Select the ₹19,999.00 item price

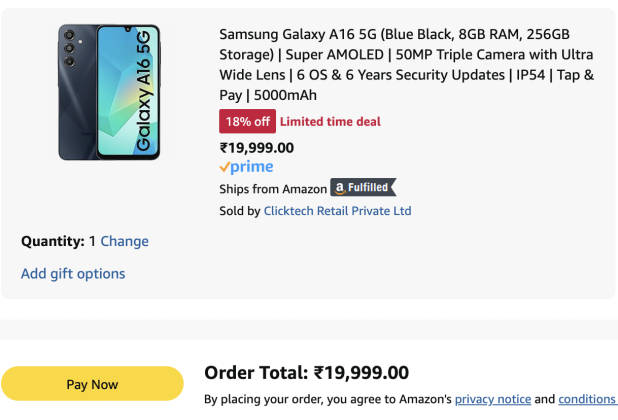(x=257, y=147)
